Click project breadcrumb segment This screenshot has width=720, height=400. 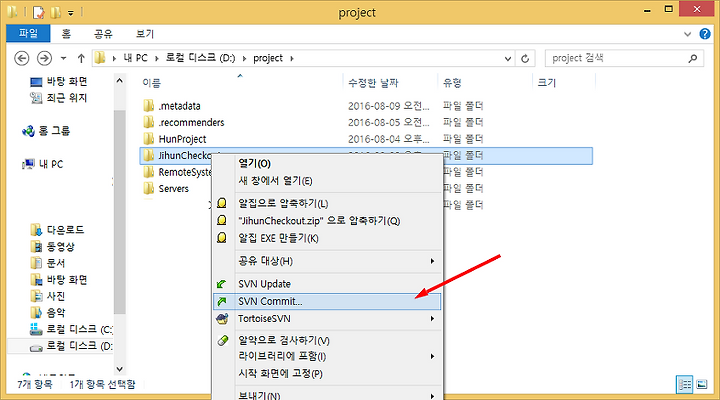point(268,58)
